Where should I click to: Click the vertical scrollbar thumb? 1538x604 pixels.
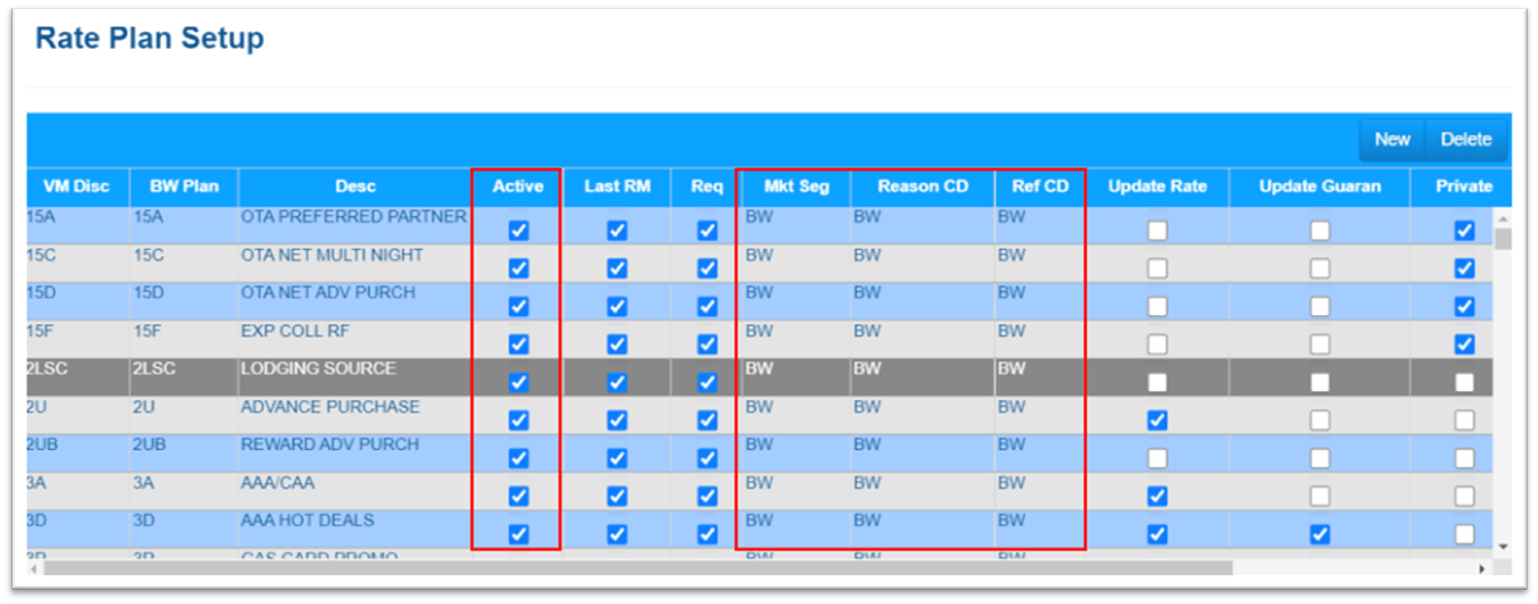pos(1502,238)
